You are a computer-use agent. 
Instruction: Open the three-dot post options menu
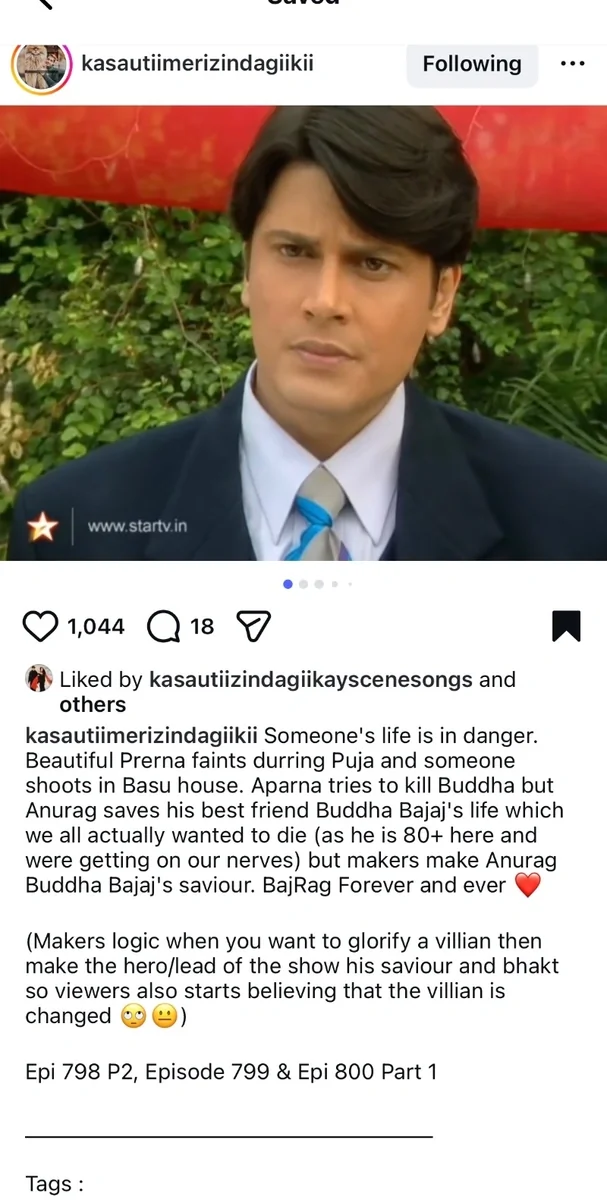tap(572, 63)
